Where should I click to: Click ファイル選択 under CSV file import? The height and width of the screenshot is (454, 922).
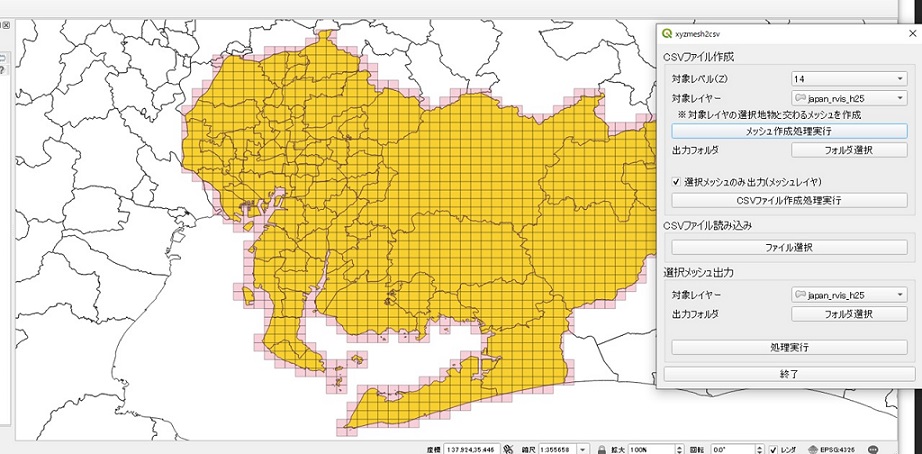788,246
